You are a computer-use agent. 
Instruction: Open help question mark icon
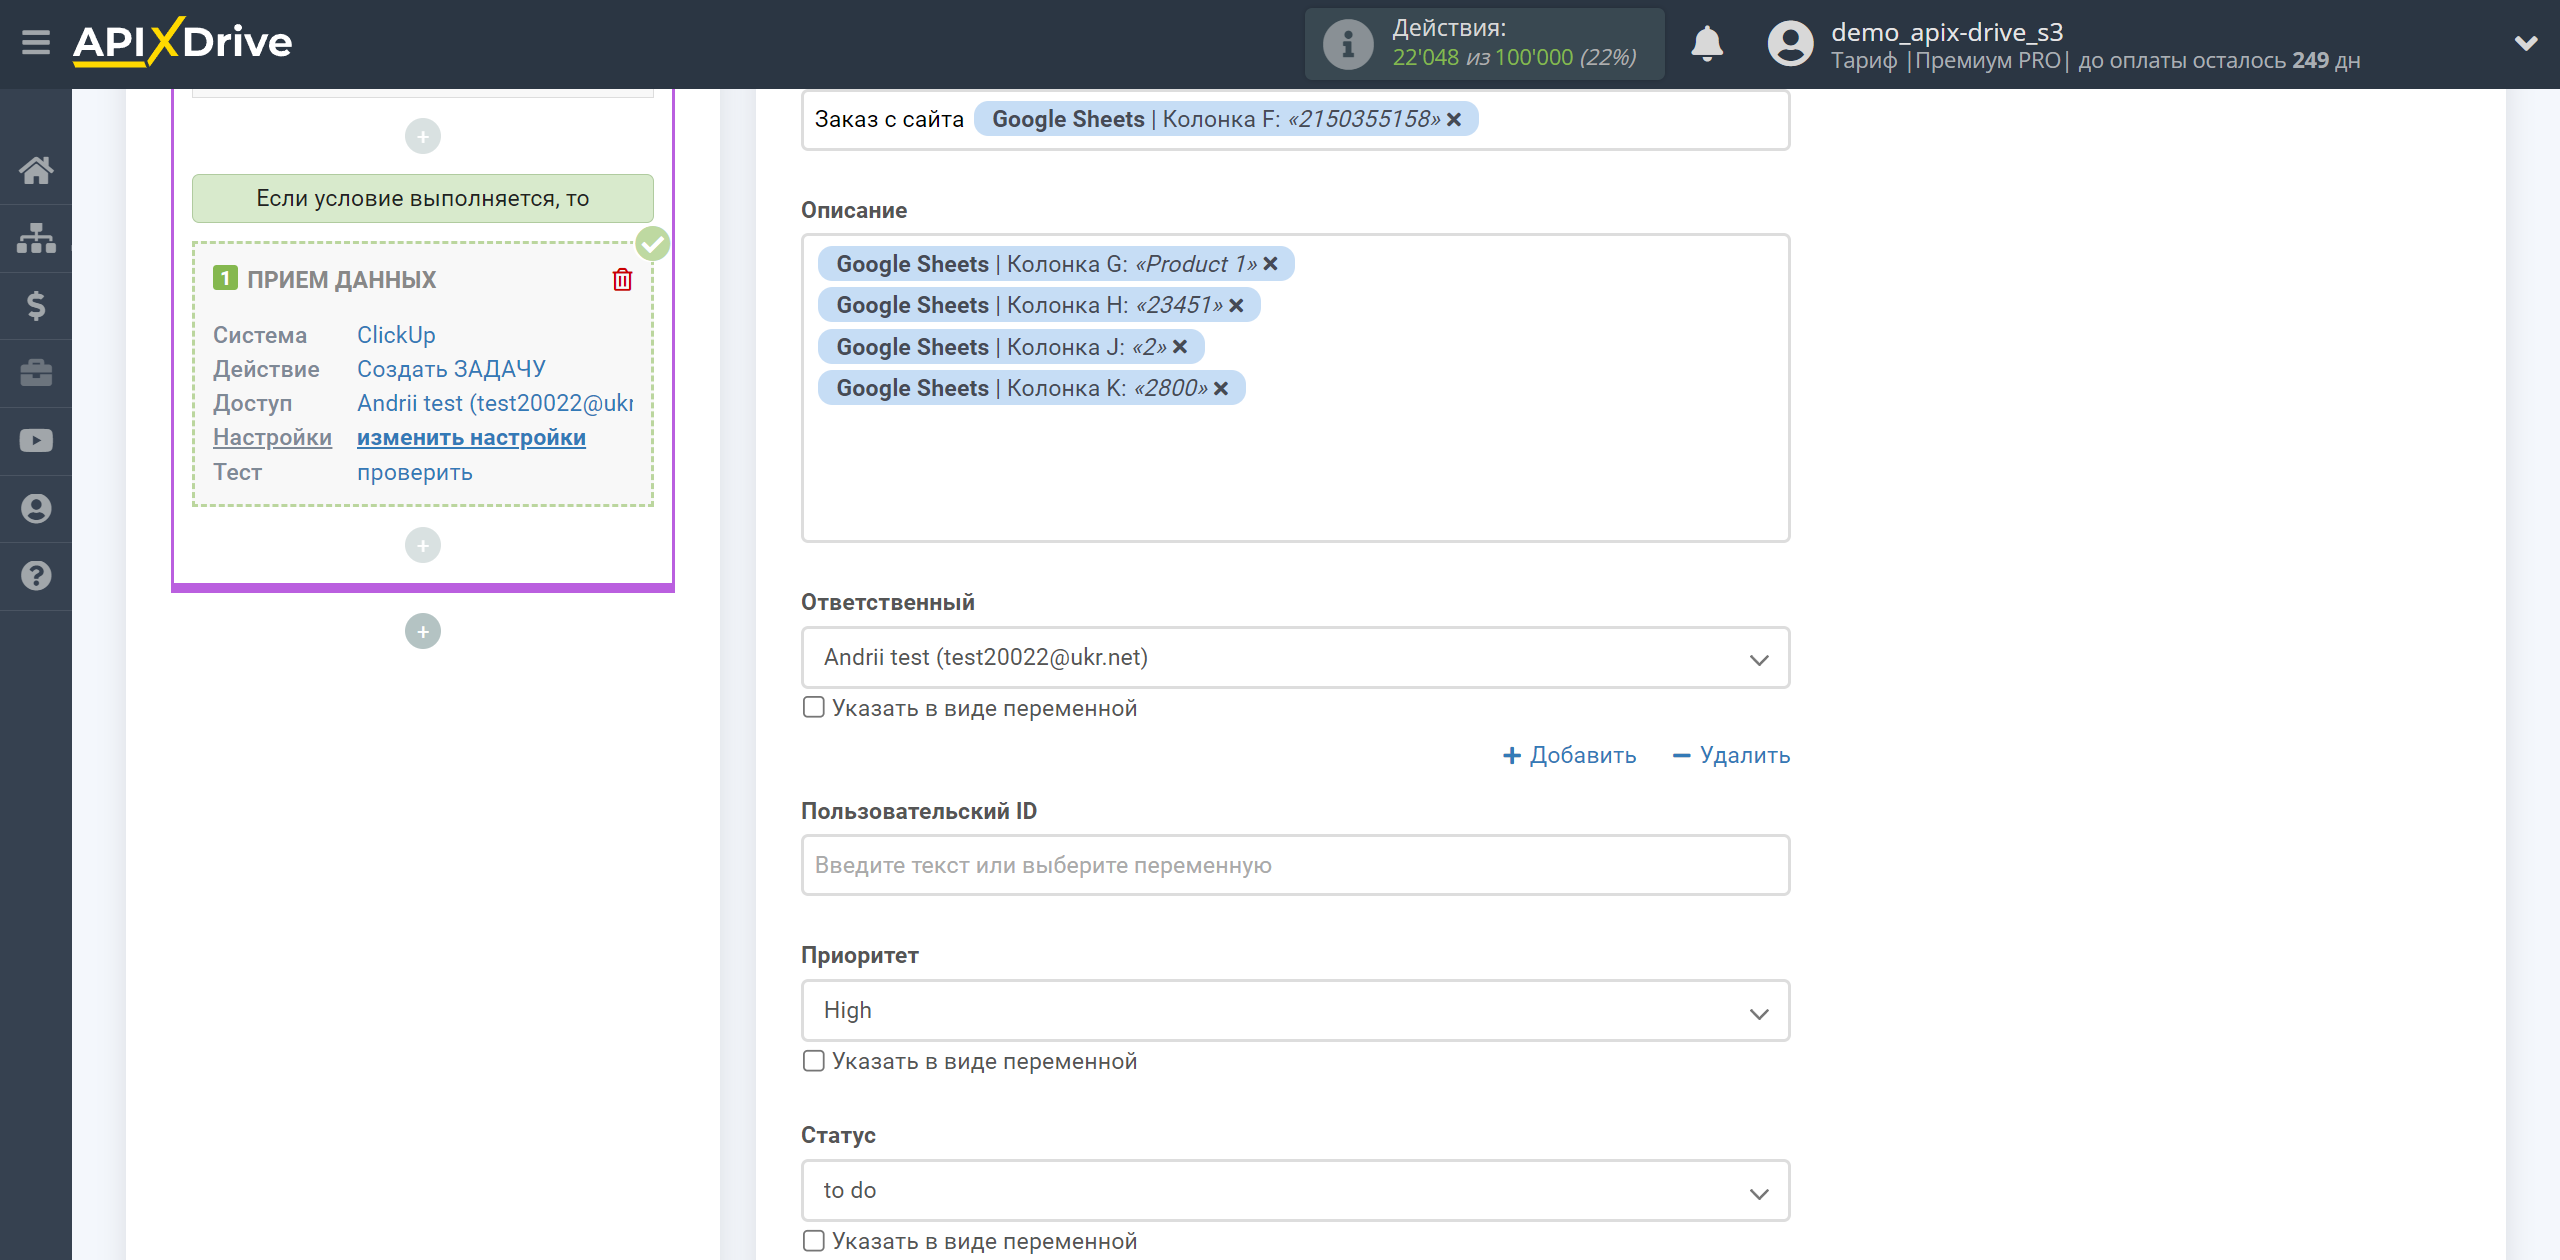36,576
